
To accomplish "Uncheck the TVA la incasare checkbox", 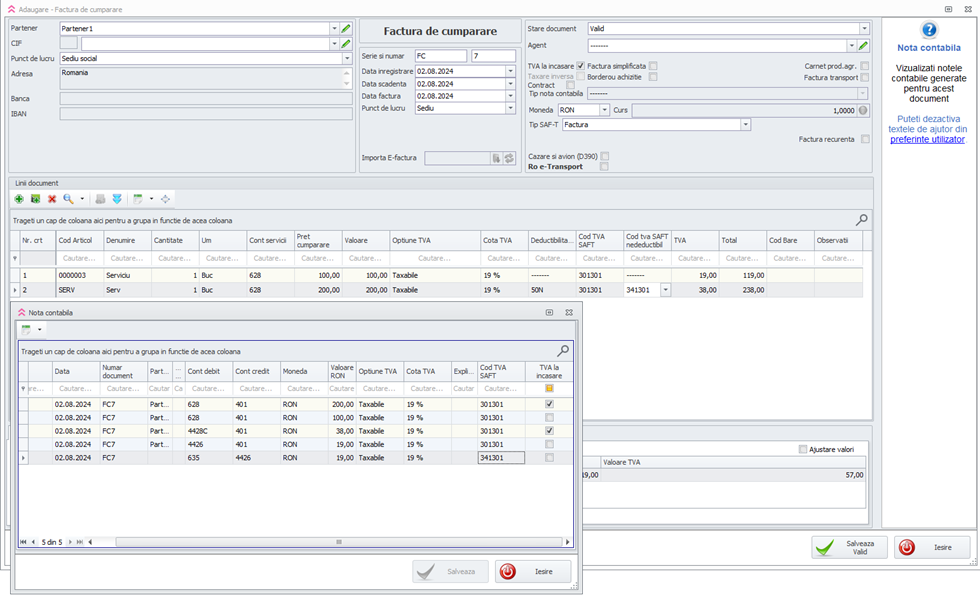I will coord(581,66).
